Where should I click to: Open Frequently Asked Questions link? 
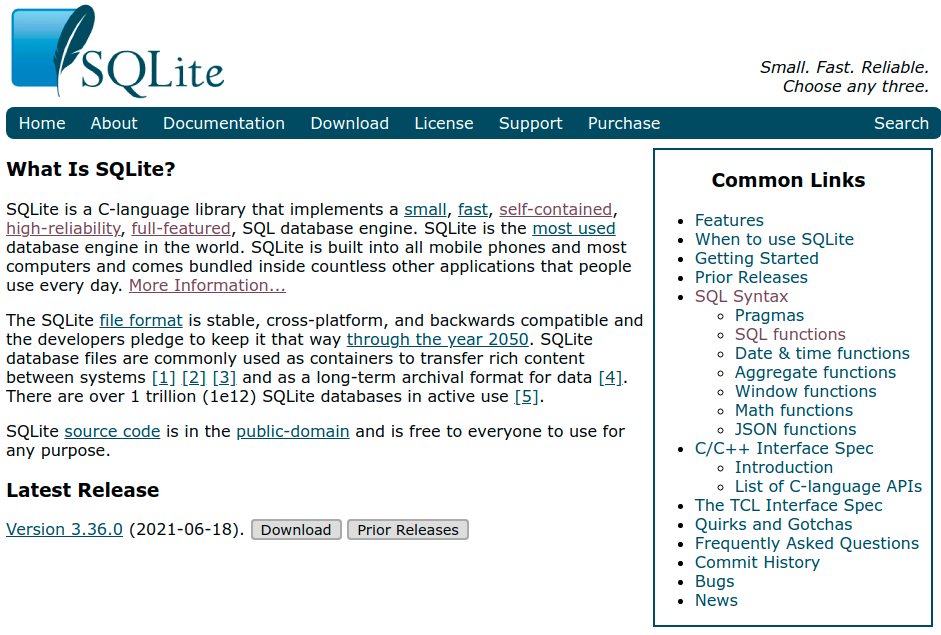(x=807, y=544)
